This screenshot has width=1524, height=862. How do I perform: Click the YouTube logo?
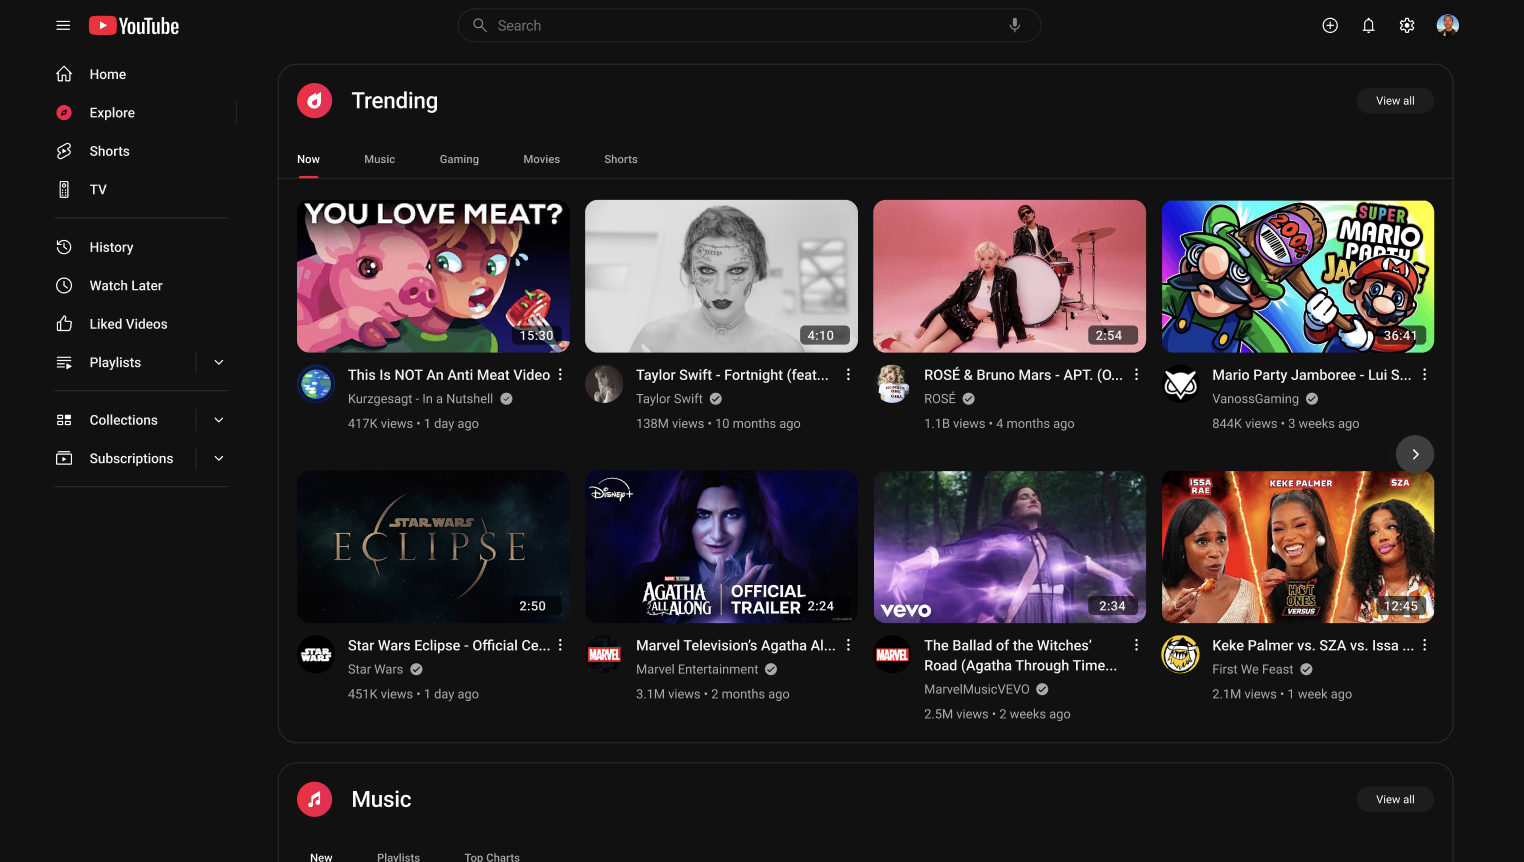(x=134, y=26)
